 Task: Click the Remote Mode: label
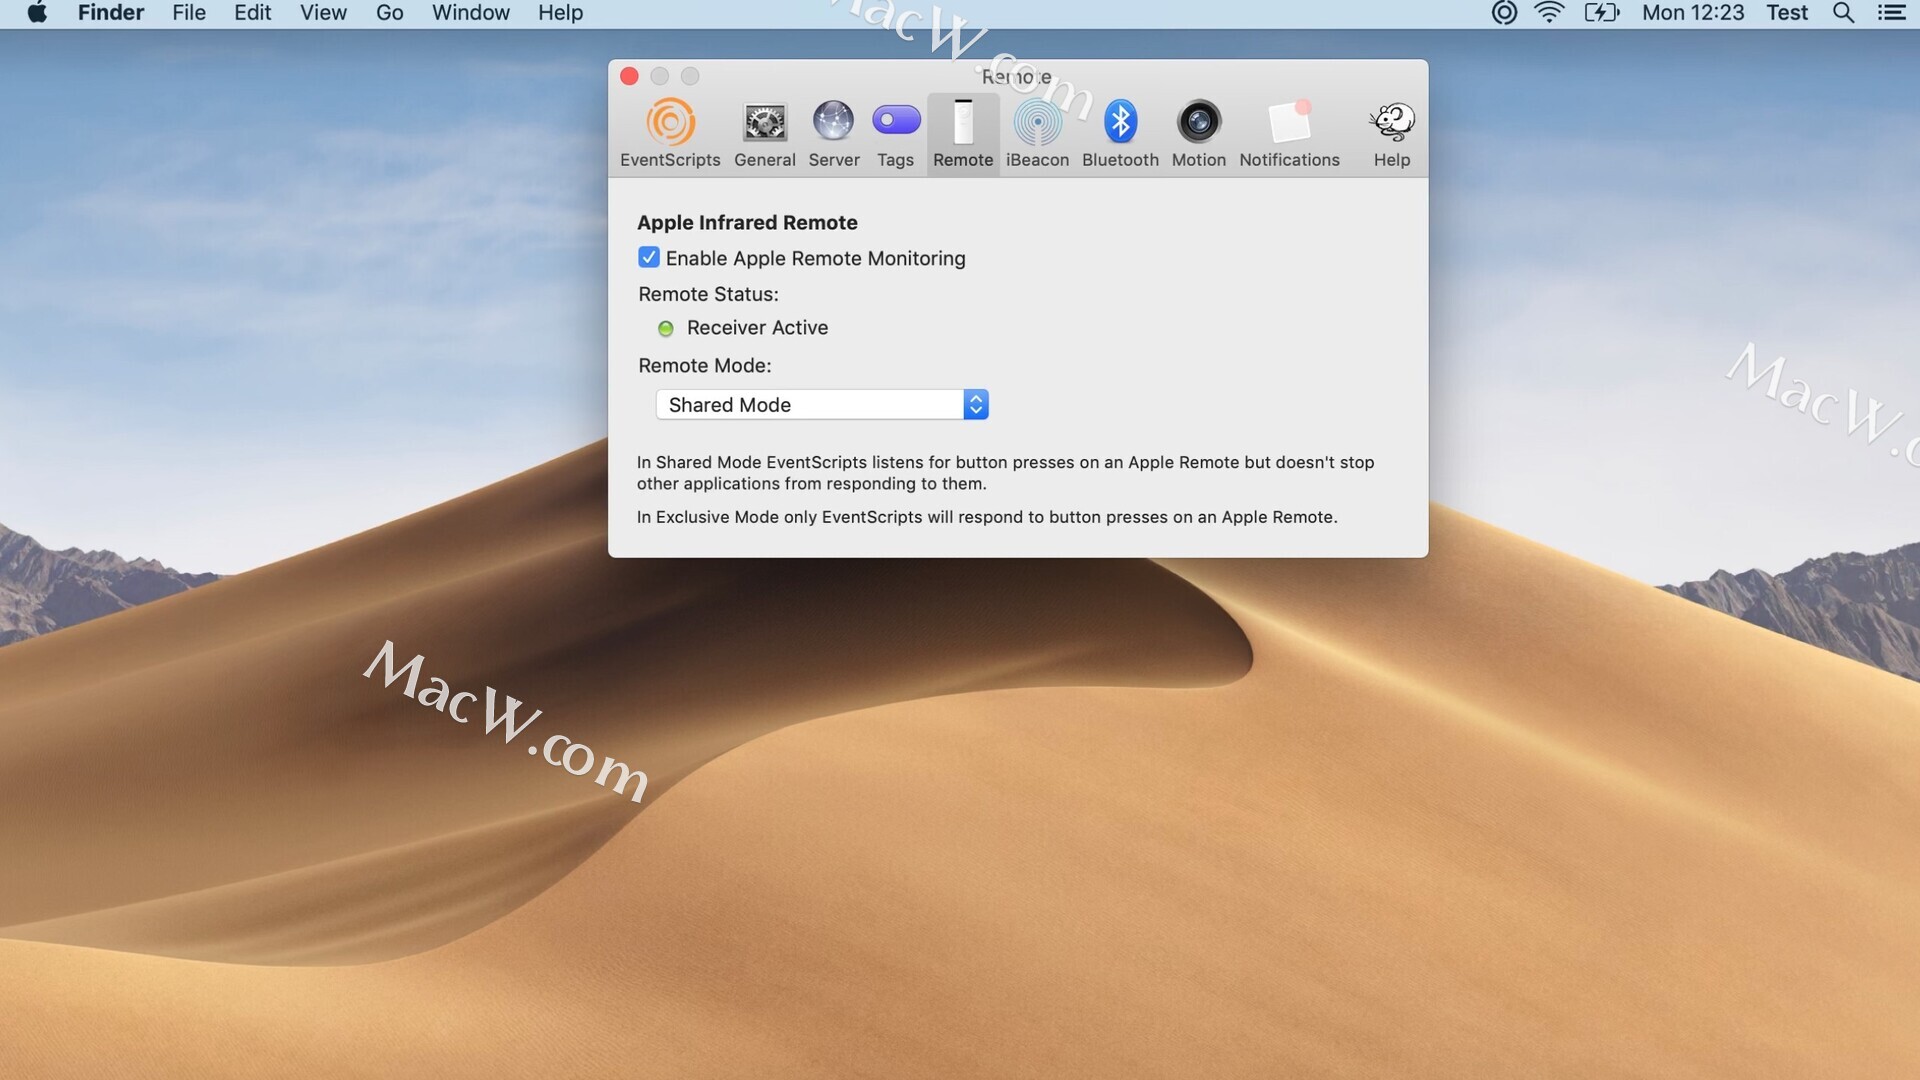click(x=705, y=366)
